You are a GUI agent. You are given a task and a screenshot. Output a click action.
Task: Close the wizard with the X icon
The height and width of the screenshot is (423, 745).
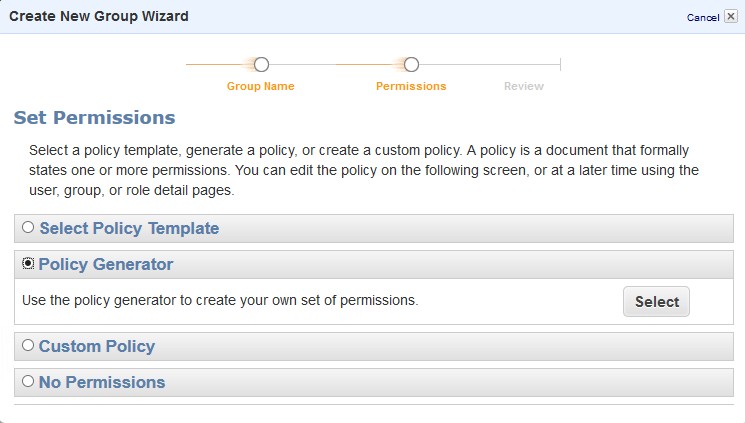pos(731,17)
